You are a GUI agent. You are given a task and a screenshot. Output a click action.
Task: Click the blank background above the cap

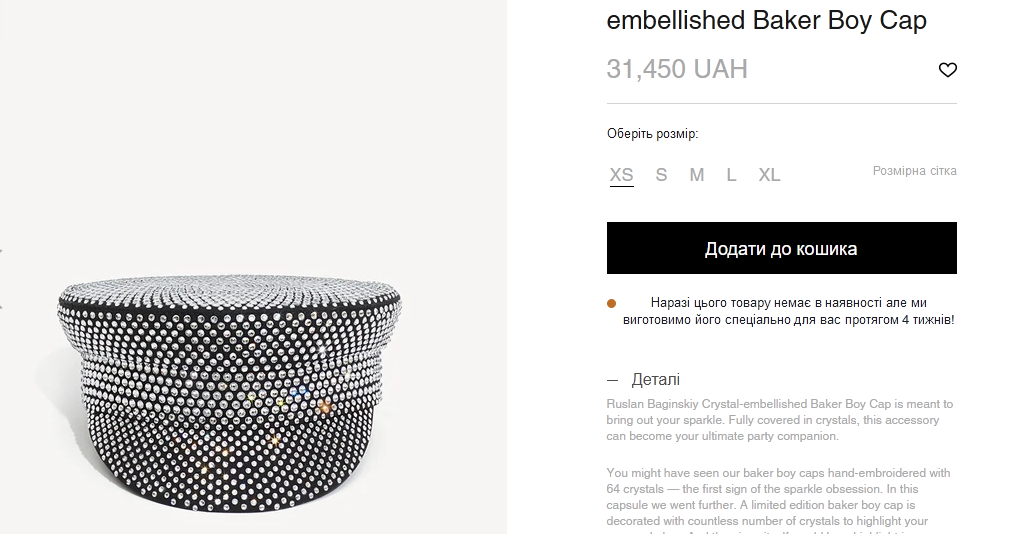point(250,130)
